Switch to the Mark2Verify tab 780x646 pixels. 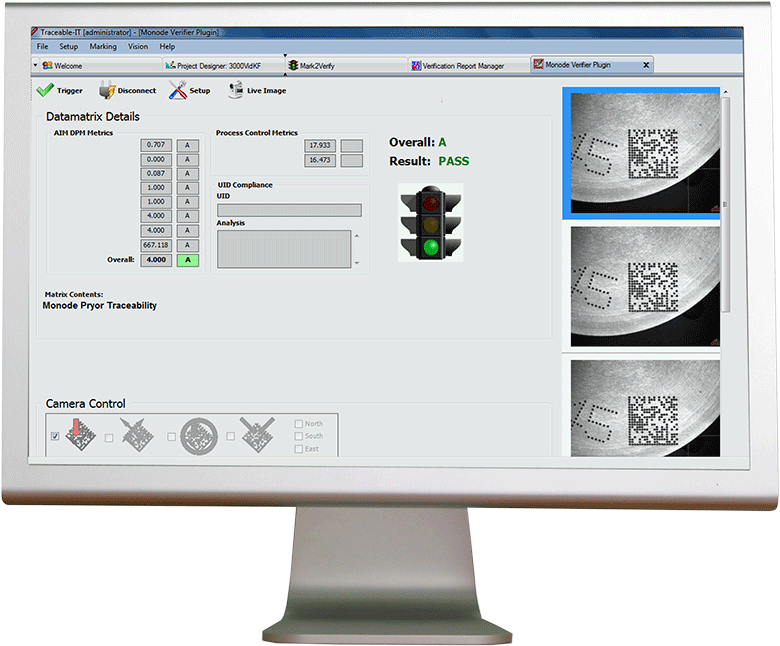point(347,65)
